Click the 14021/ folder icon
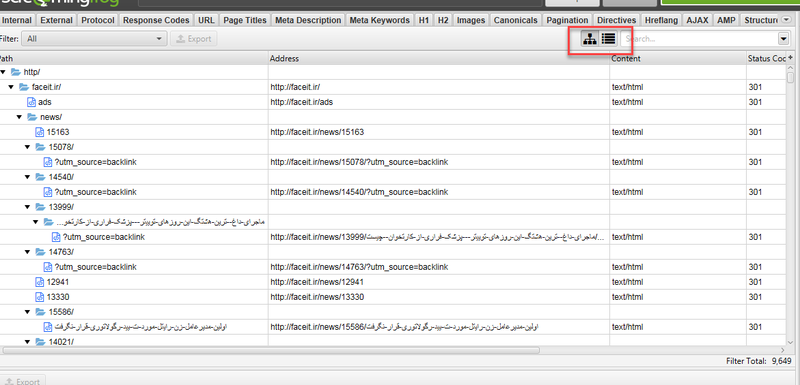Image resolution: width=800 pixels, height=385 pixels. click(40, 342)
